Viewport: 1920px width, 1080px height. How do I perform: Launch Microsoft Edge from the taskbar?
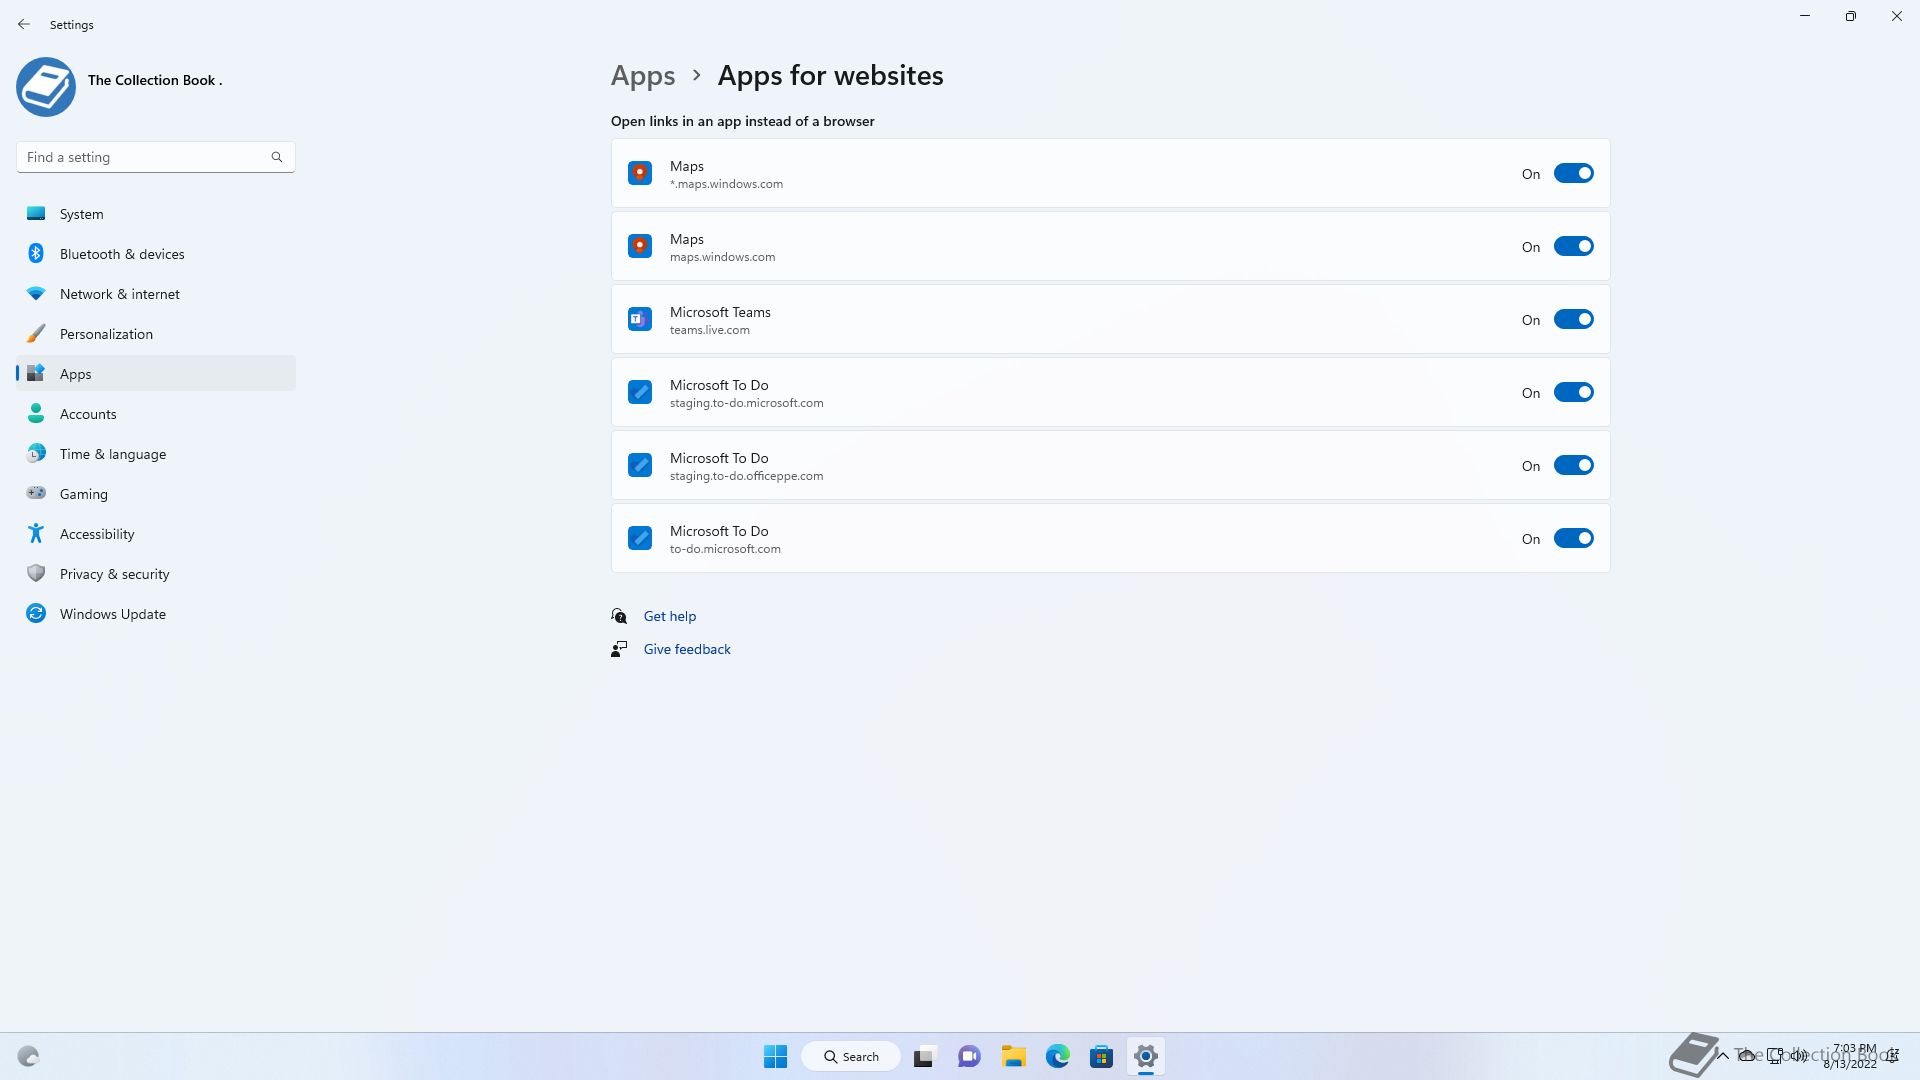click(x=1058, y=1056)
